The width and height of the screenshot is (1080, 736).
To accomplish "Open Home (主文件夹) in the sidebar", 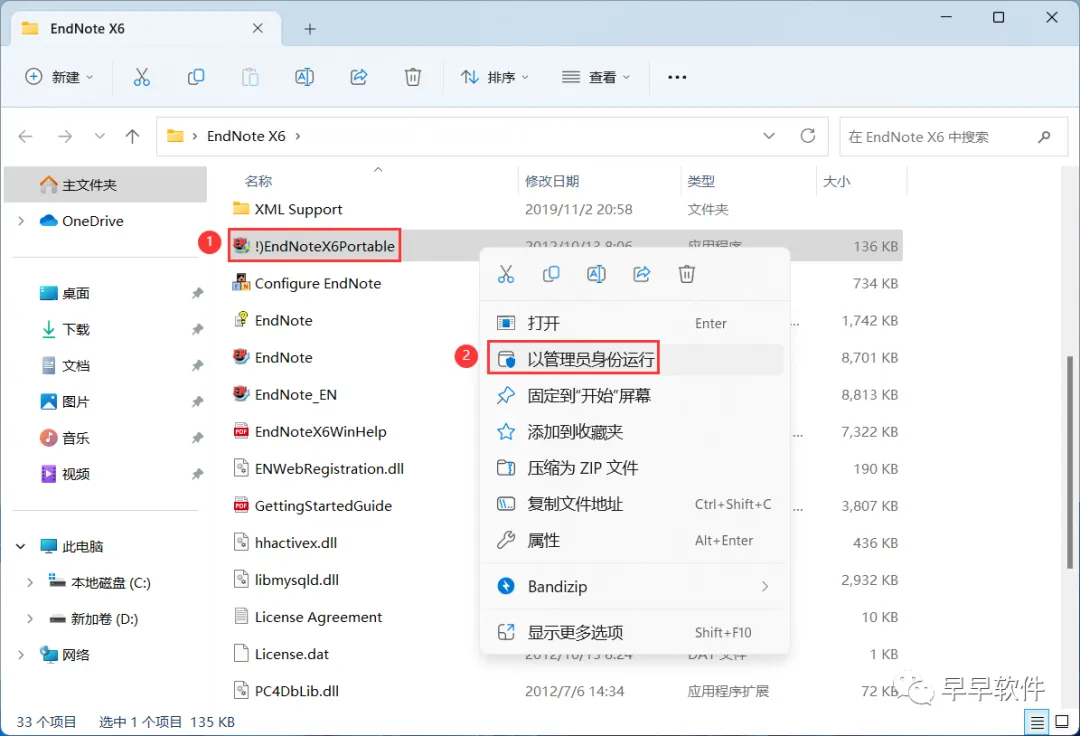I will coord(105,185).
